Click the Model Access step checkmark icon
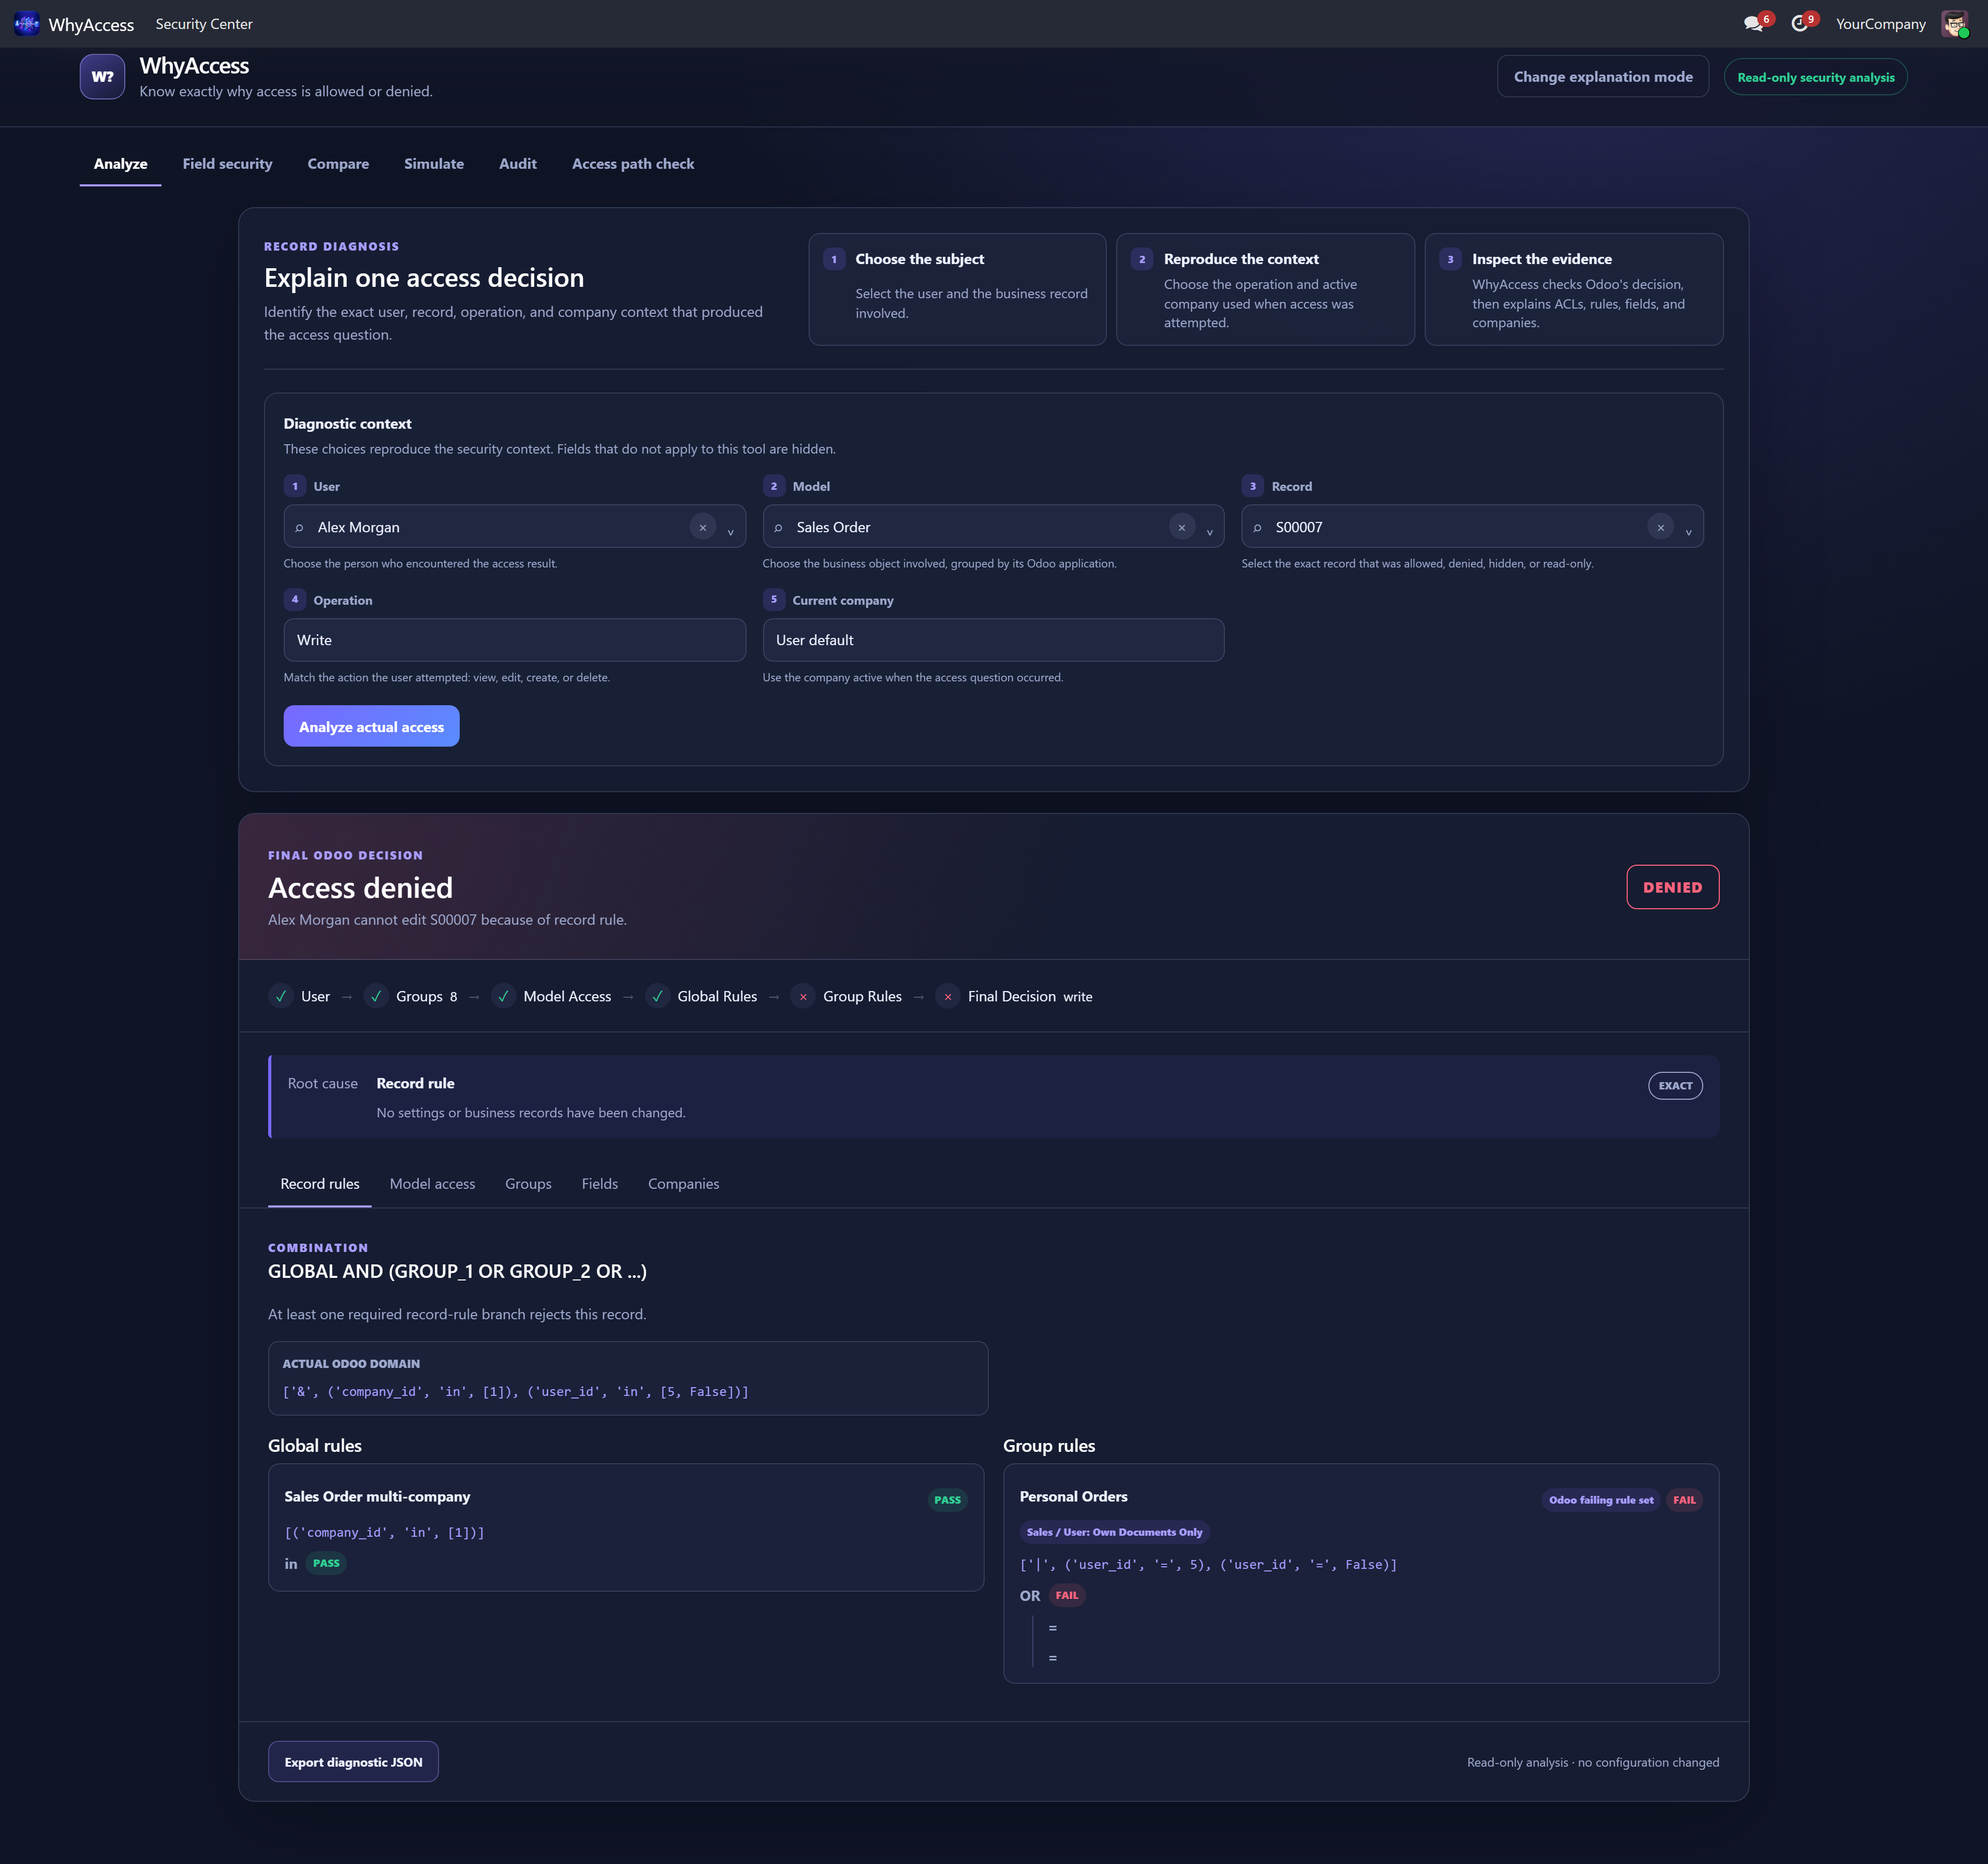The image size is (1988, 1864). (503, 996)
